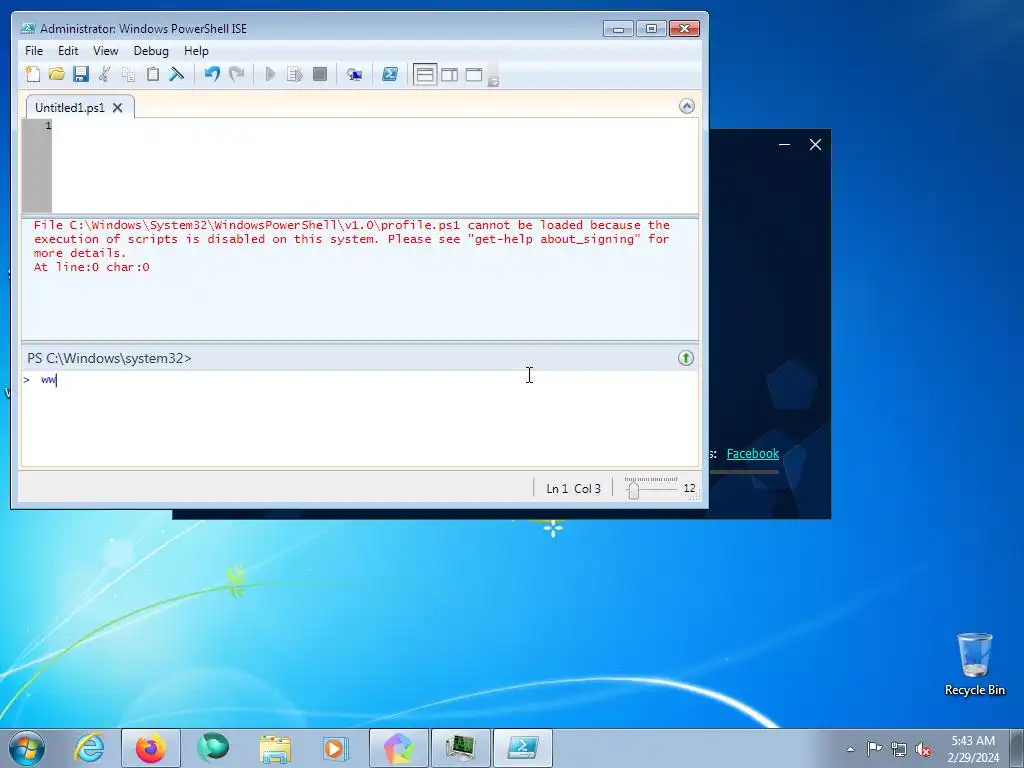The height and width of the screenshot is (768, 1024).
Task: Click the zoom value 12 in status bar
Action: (690, 488)
